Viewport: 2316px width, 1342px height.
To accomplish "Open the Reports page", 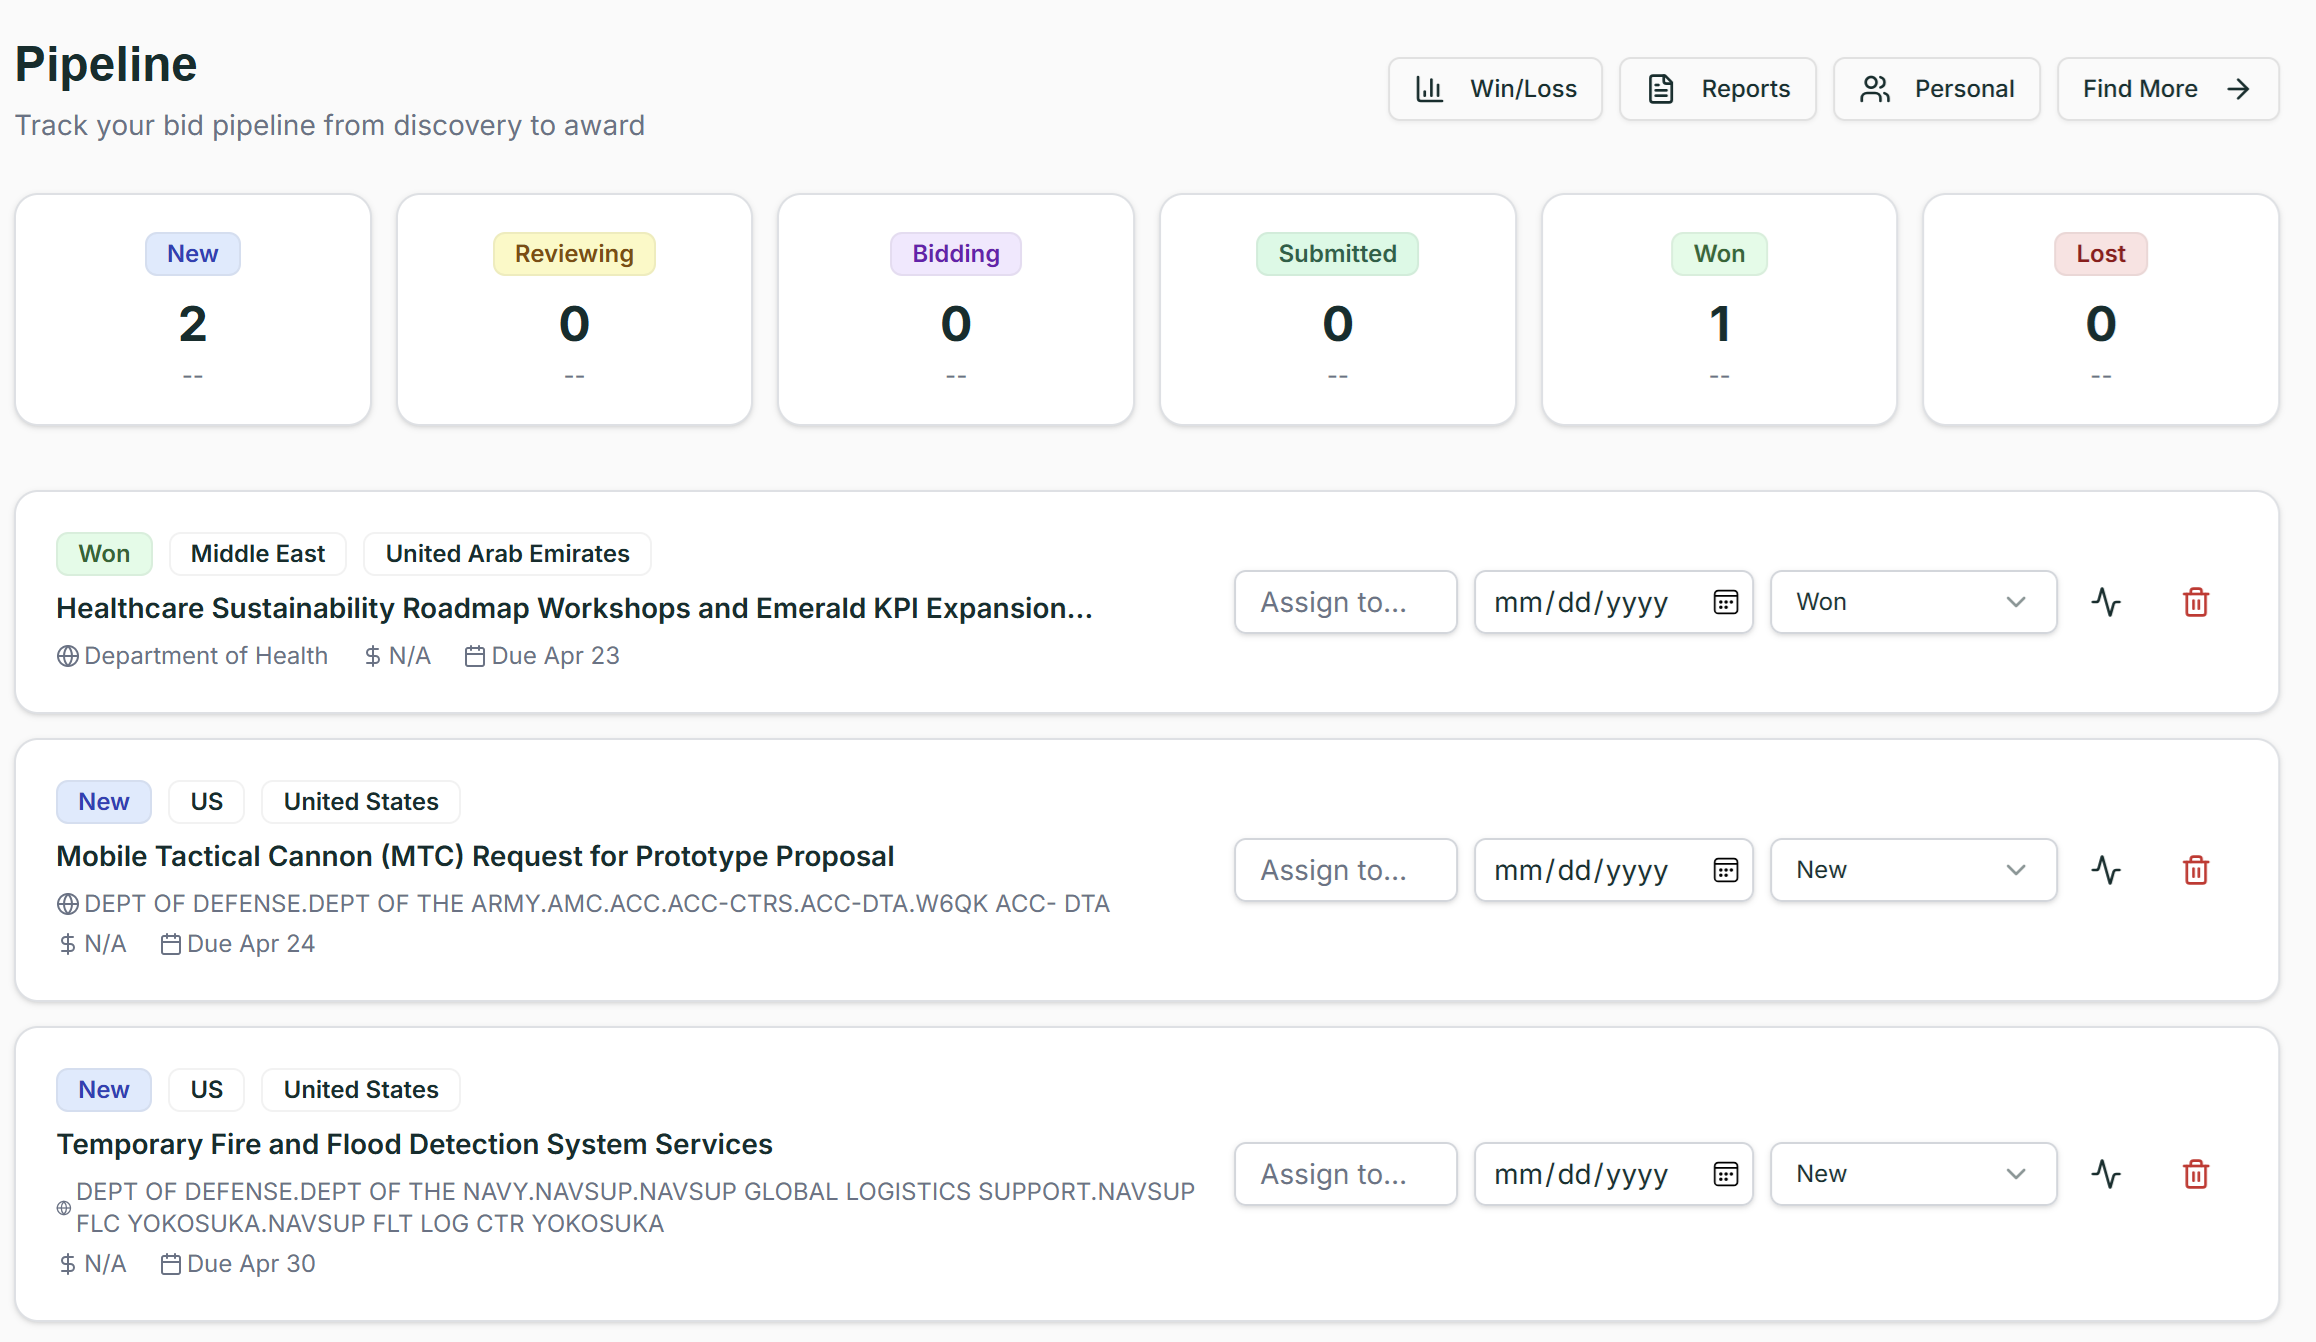I will (1717, 89).
